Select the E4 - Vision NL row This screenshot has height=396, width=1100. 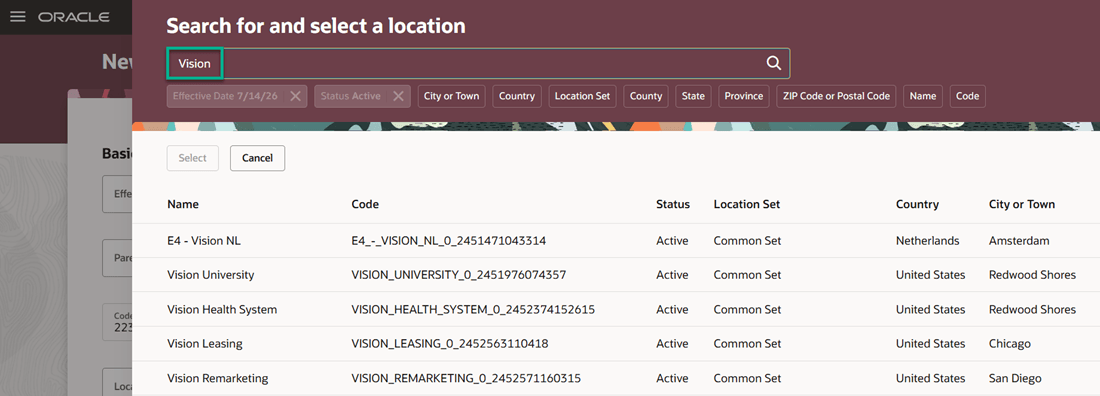(x=616, y=241)
